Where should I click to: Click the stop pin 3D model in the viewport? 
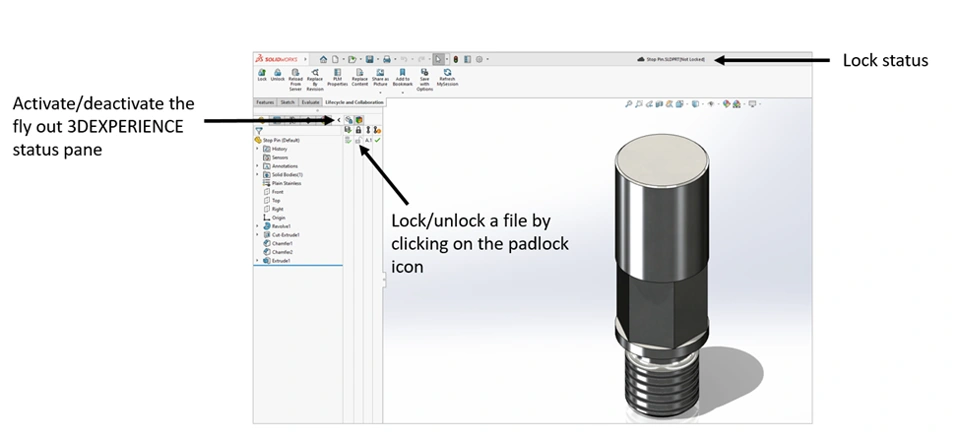(x=662, y=275)
